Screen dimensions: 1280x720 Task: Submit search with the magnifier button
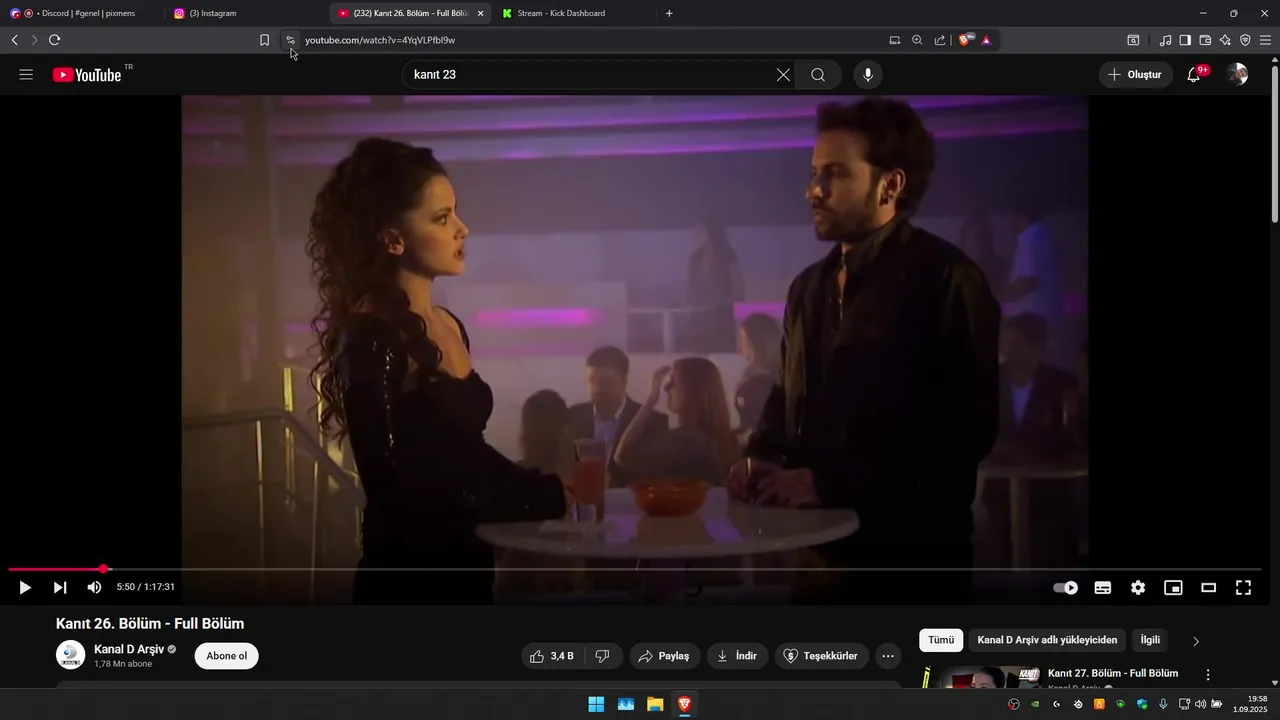tap(818, 75)
